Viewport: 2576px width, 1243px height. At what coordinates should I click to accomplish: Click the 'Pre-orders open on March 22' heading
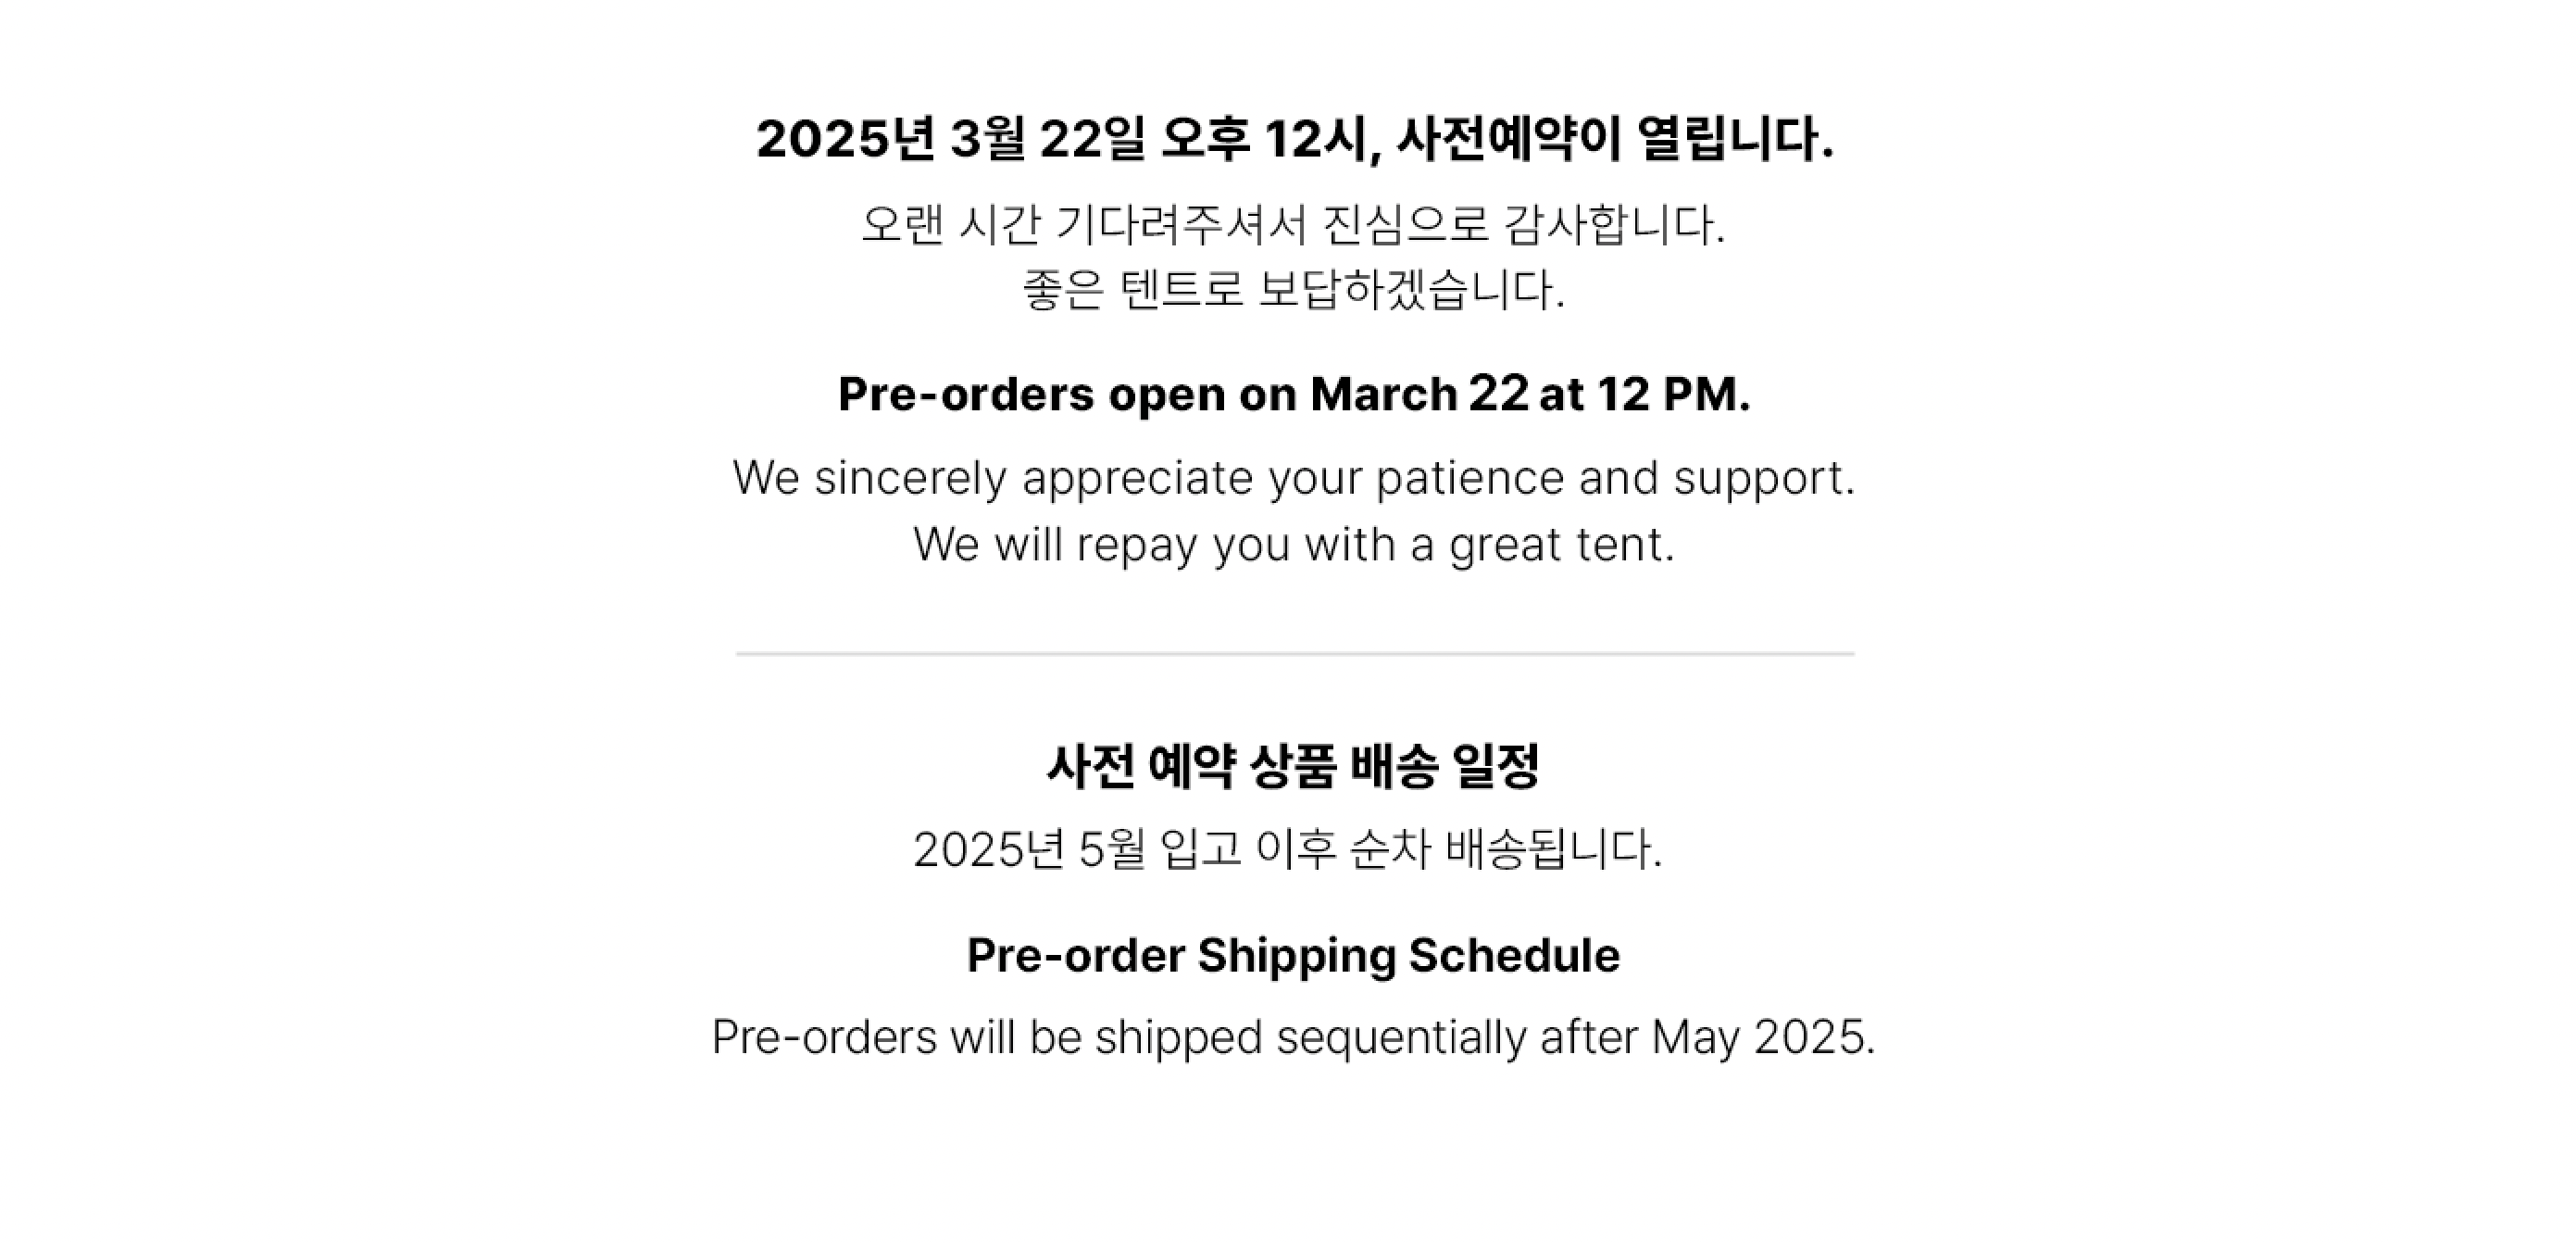click(1294, 394)
